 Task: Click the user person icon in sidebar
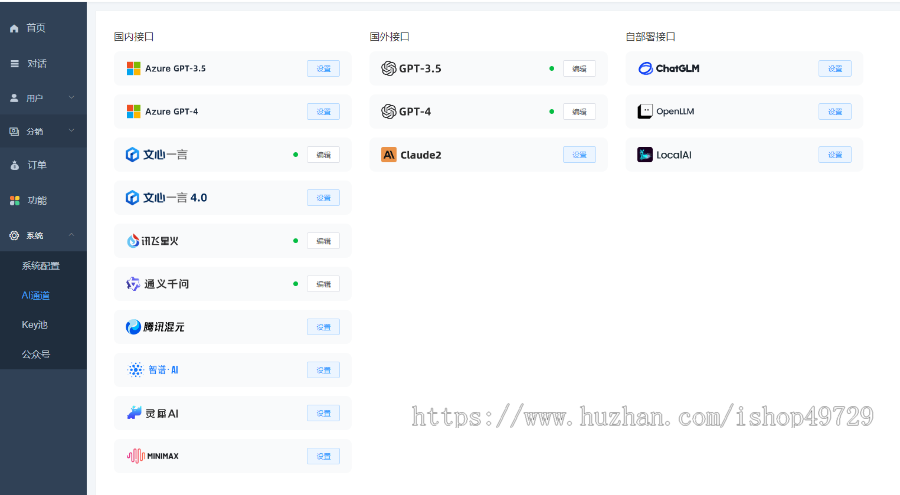coord(14,98)
